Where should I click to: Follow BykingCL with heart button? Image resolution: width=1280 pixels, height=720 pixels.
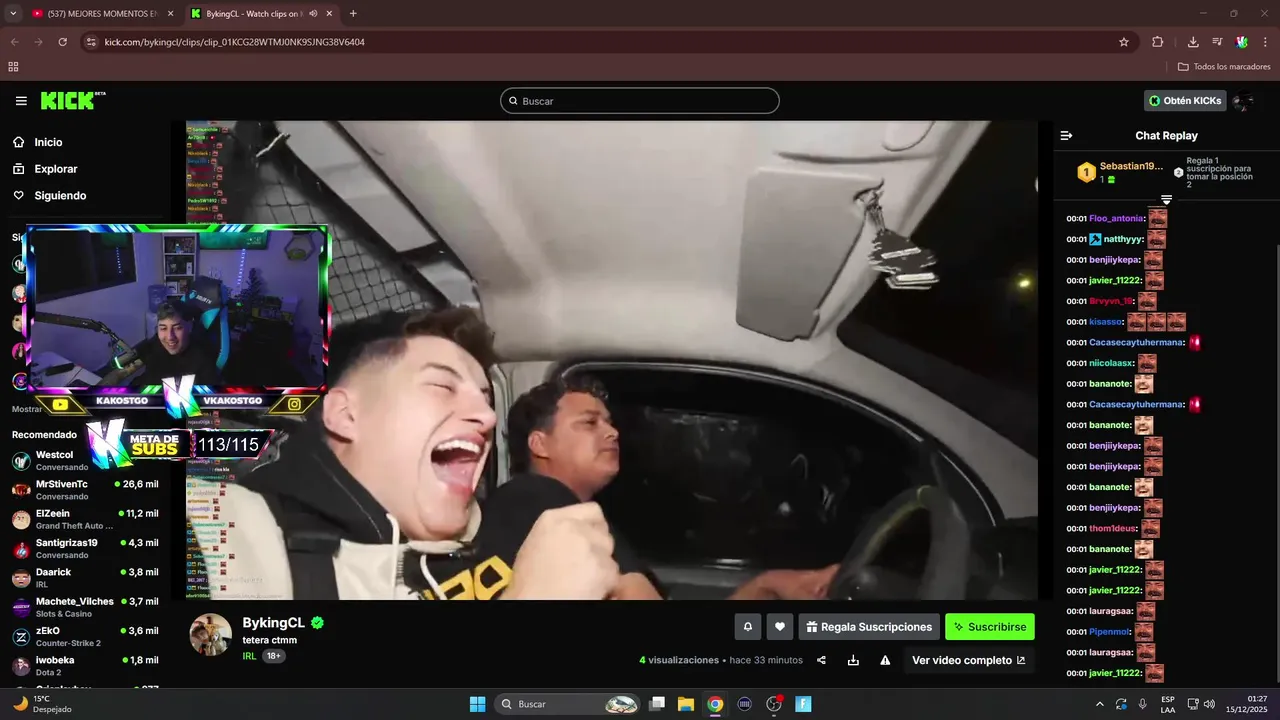click(780, 627)
